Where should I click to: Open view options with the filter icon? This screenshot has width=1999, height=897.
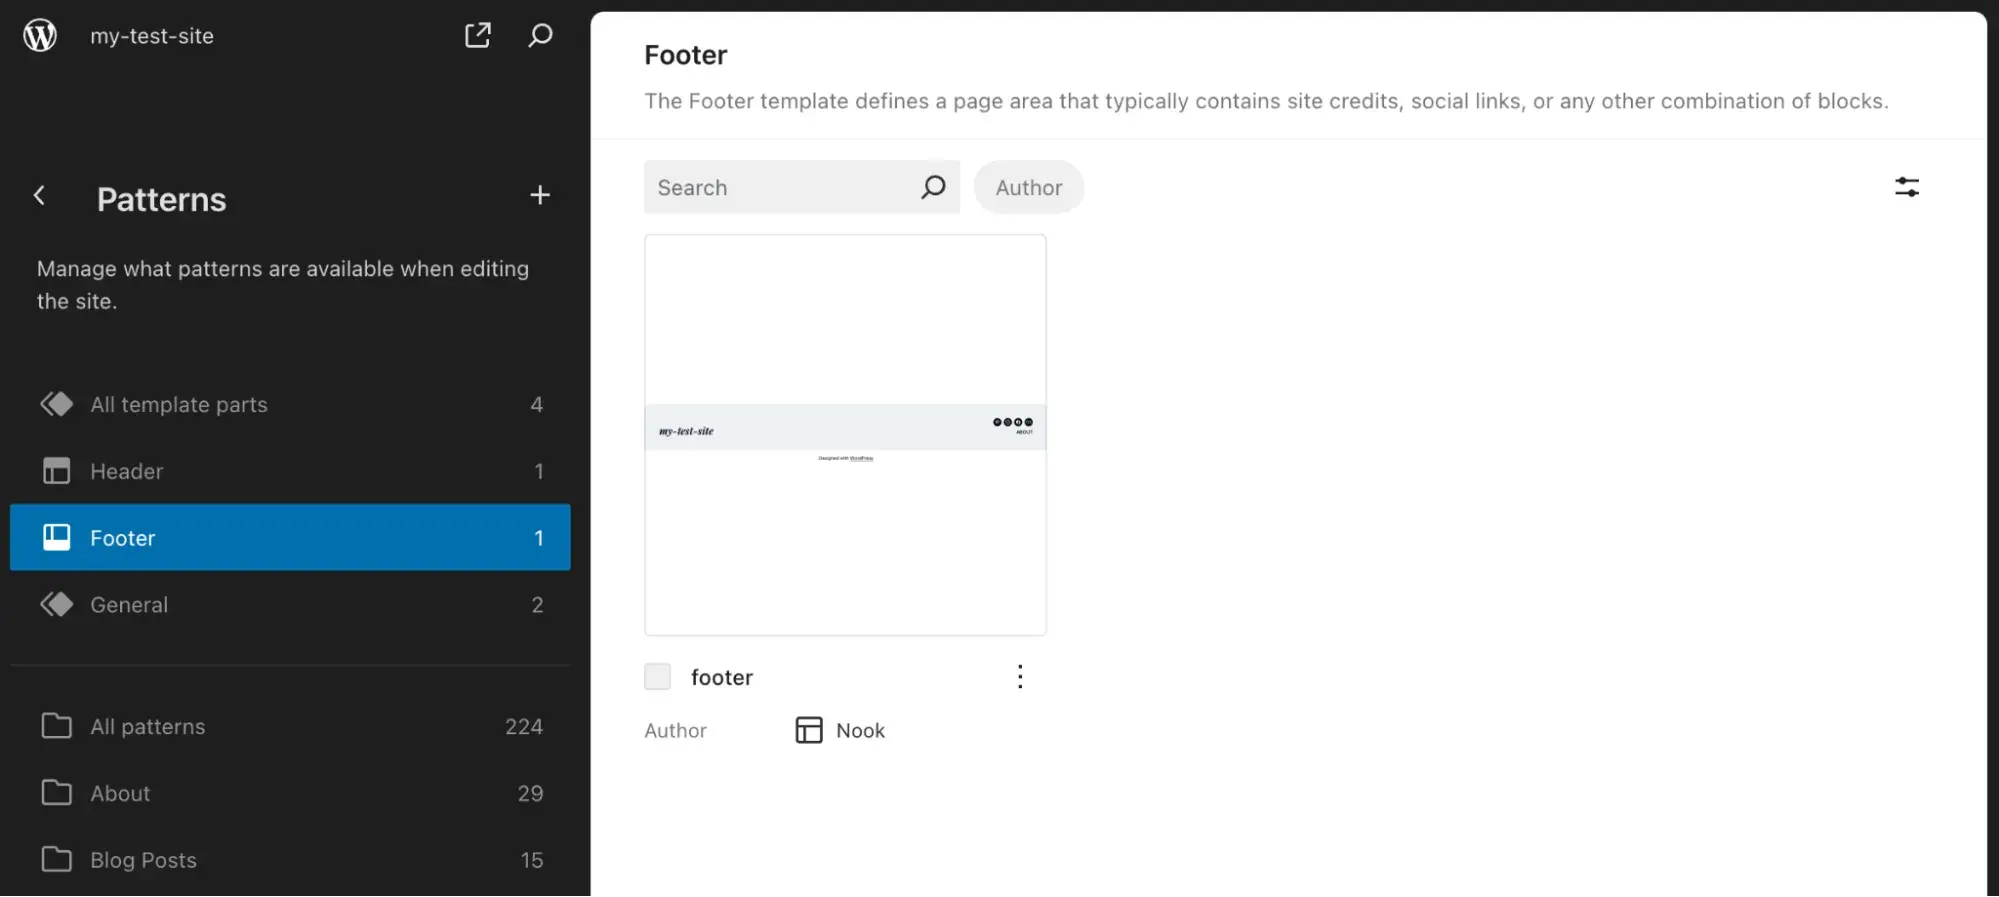(x=1906, y=187)
